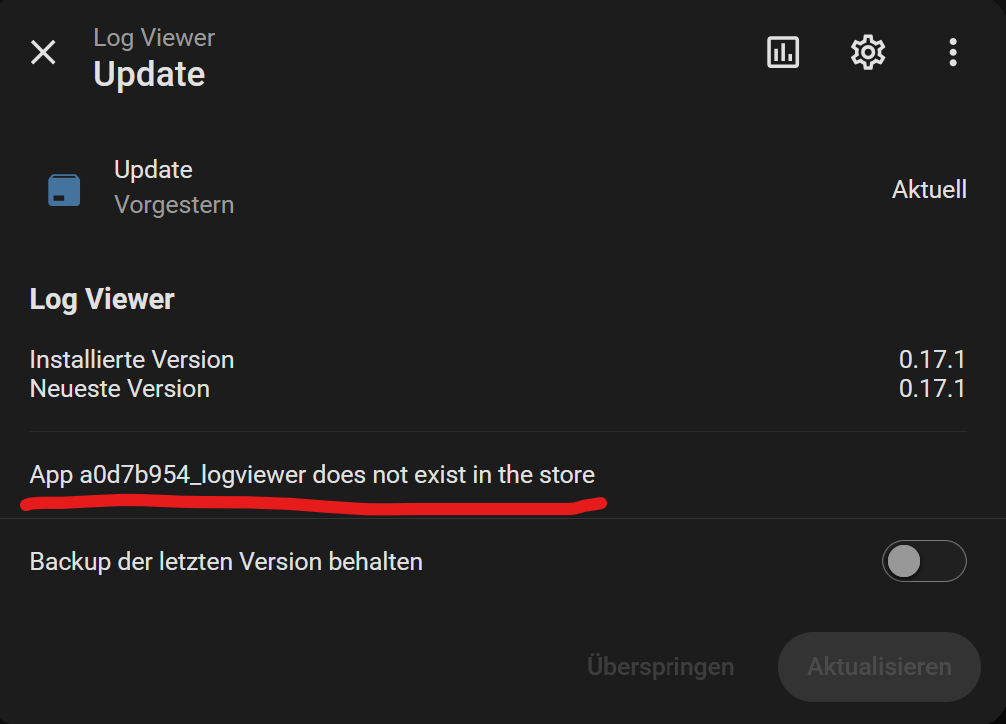Close the Log Viewer update dialog

tap(44, 53)
